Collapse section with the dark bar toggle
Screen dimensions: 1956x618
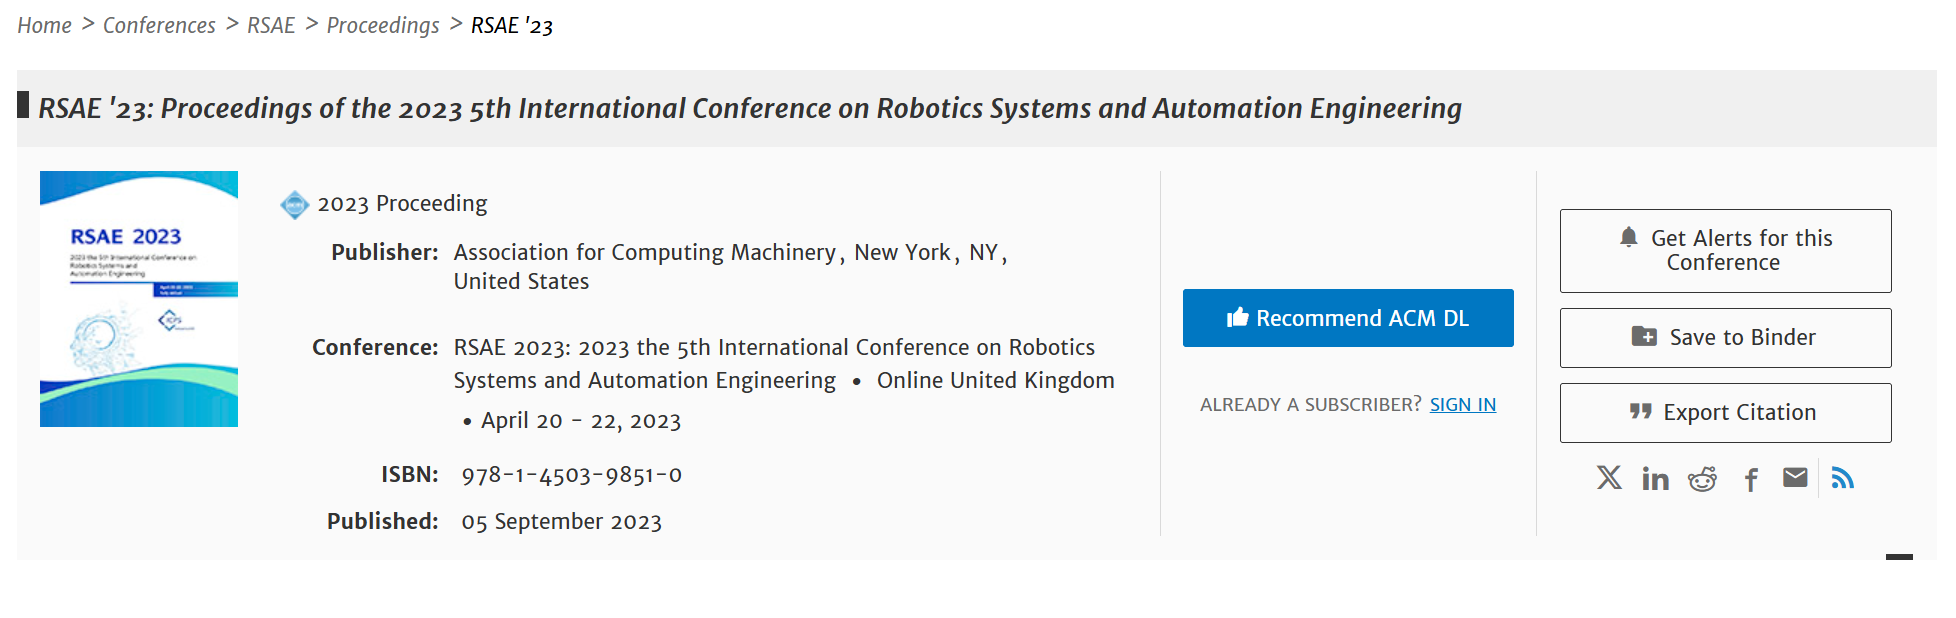pyautogui.click(x=1898, y=557)
